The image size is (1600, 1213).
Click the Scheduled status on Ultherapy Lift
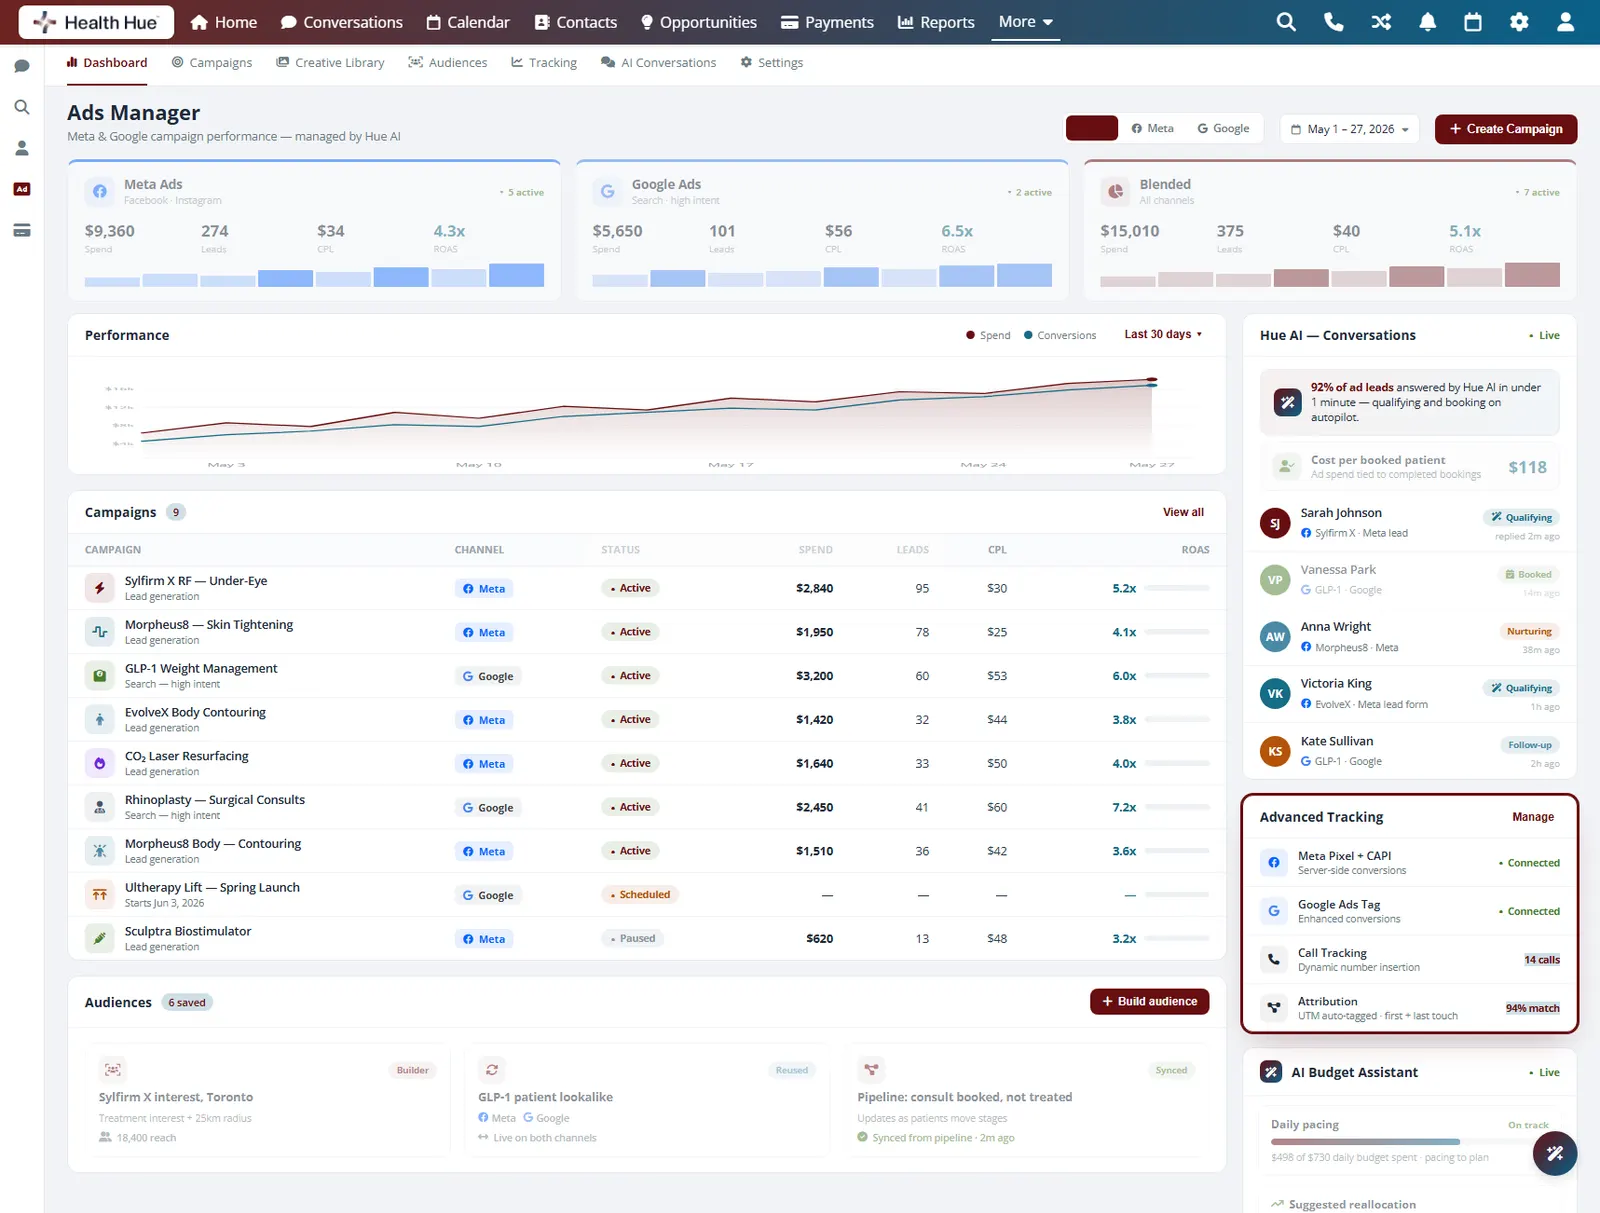[640, 895]
